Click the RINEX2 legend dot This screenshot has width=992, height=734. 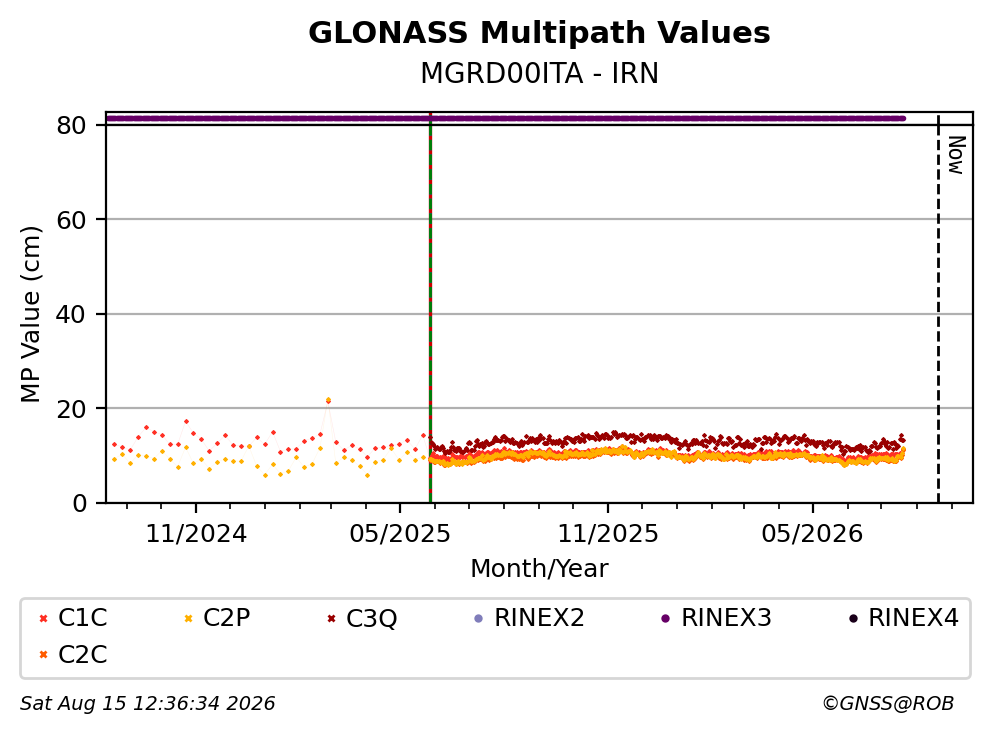pos(478,618)
